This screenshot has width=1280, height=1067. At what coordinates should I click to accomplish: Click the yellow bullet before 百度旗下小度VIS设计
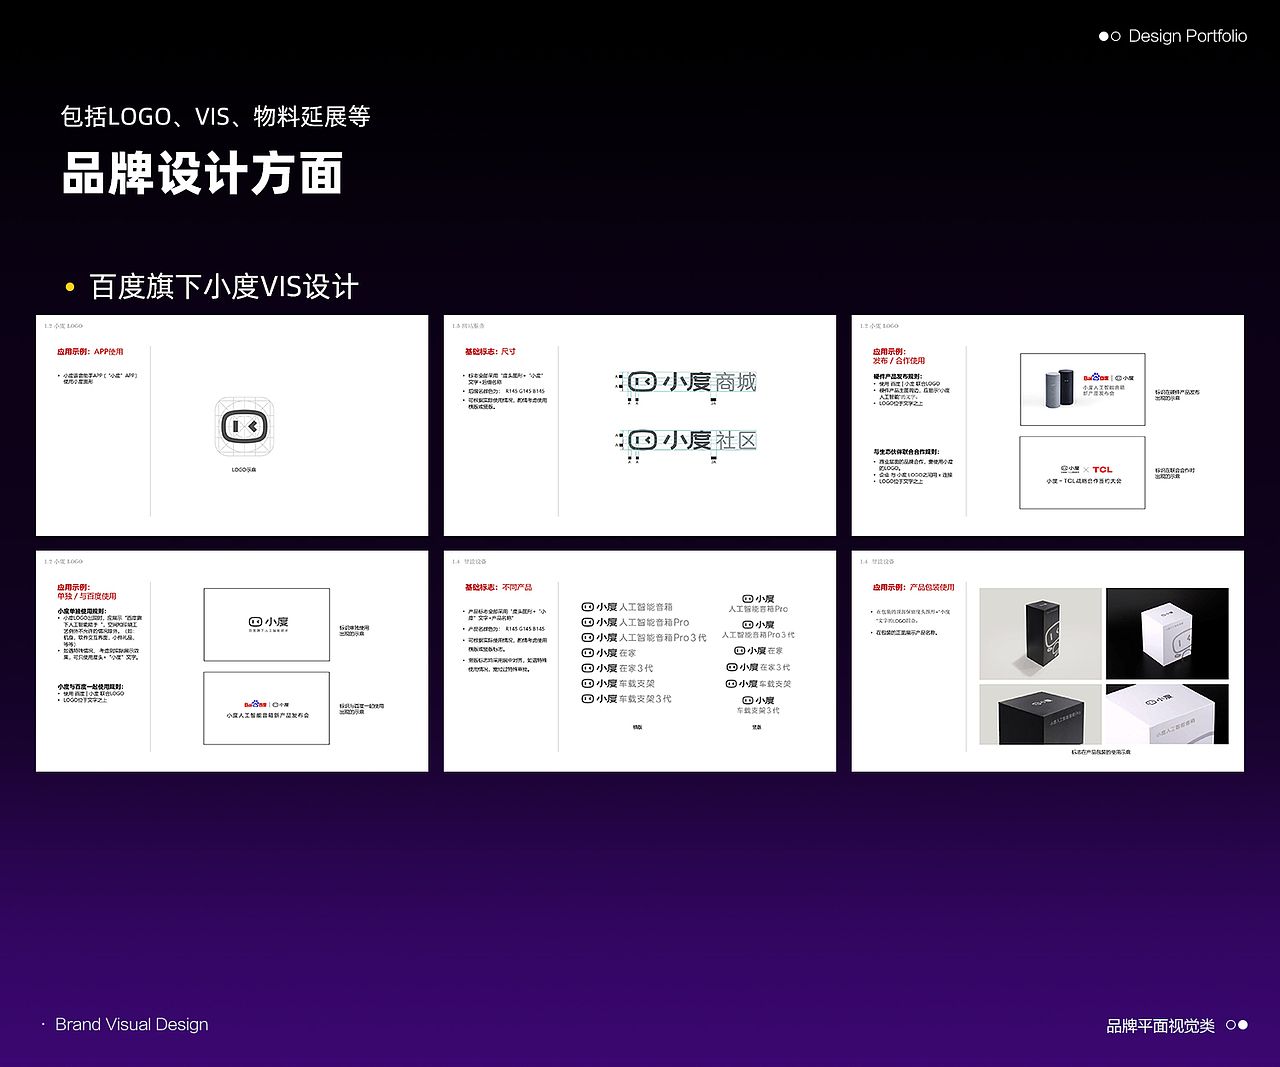(x=70, y=288)
